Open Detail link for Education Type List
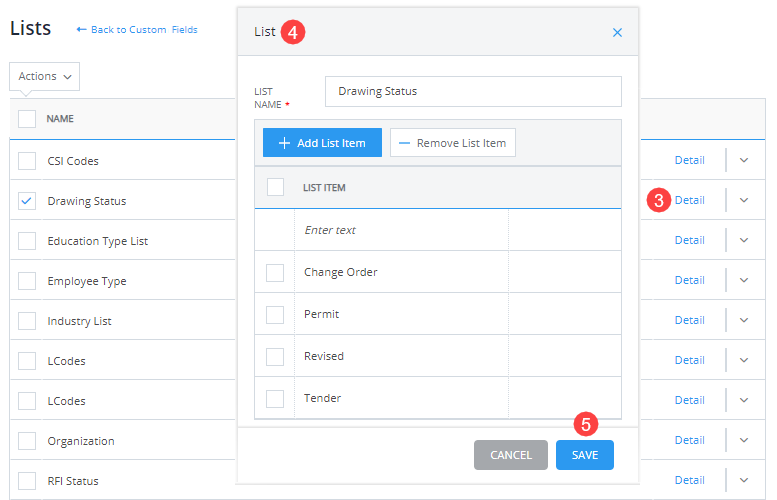This screenshot has width=777, height=500. tap(689, 240)
